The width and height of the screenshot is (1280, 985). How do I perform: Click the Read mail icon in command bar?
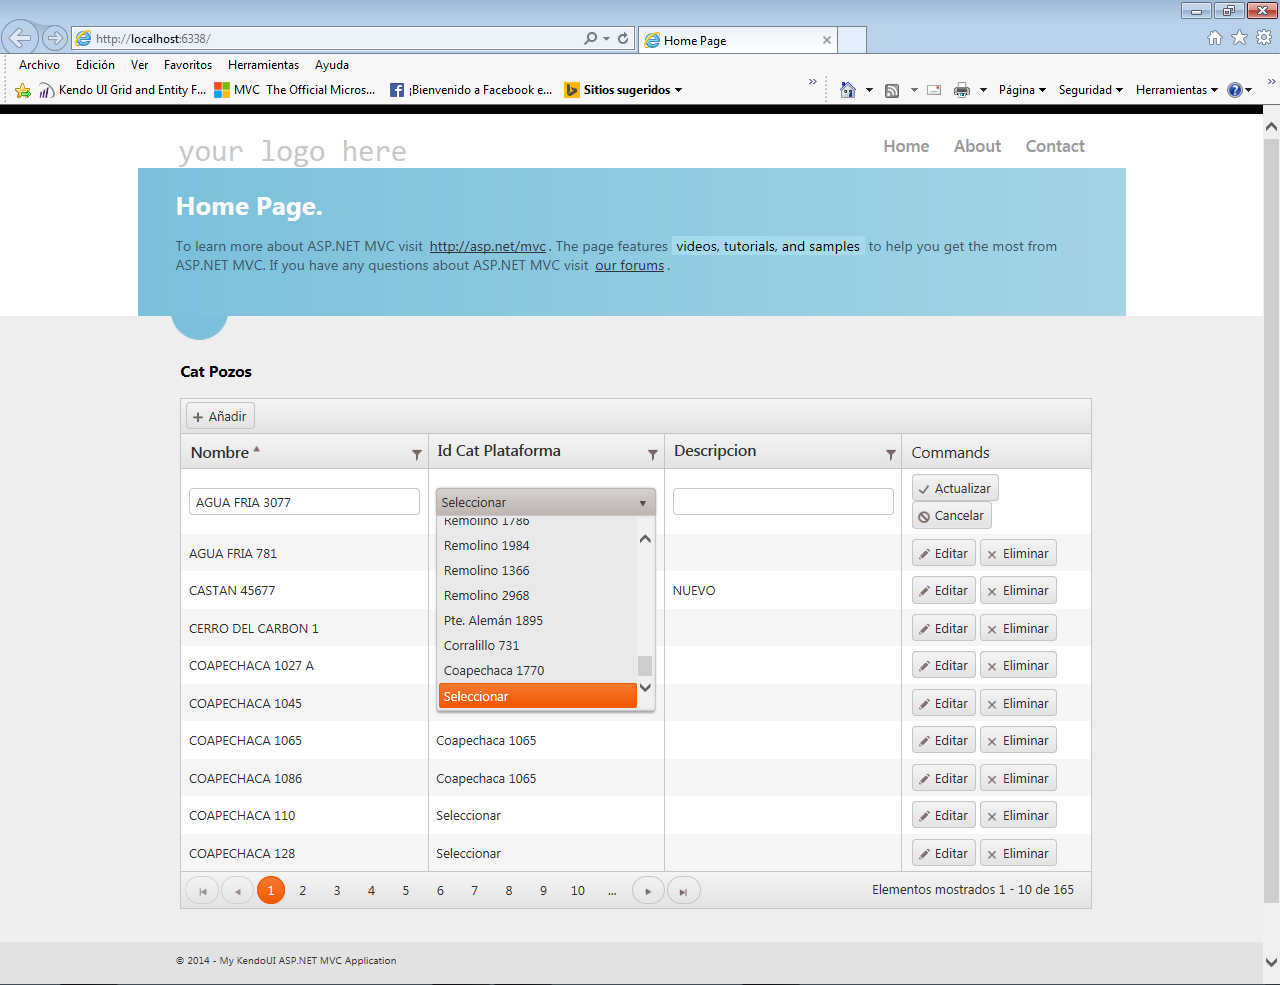[934, 90]
